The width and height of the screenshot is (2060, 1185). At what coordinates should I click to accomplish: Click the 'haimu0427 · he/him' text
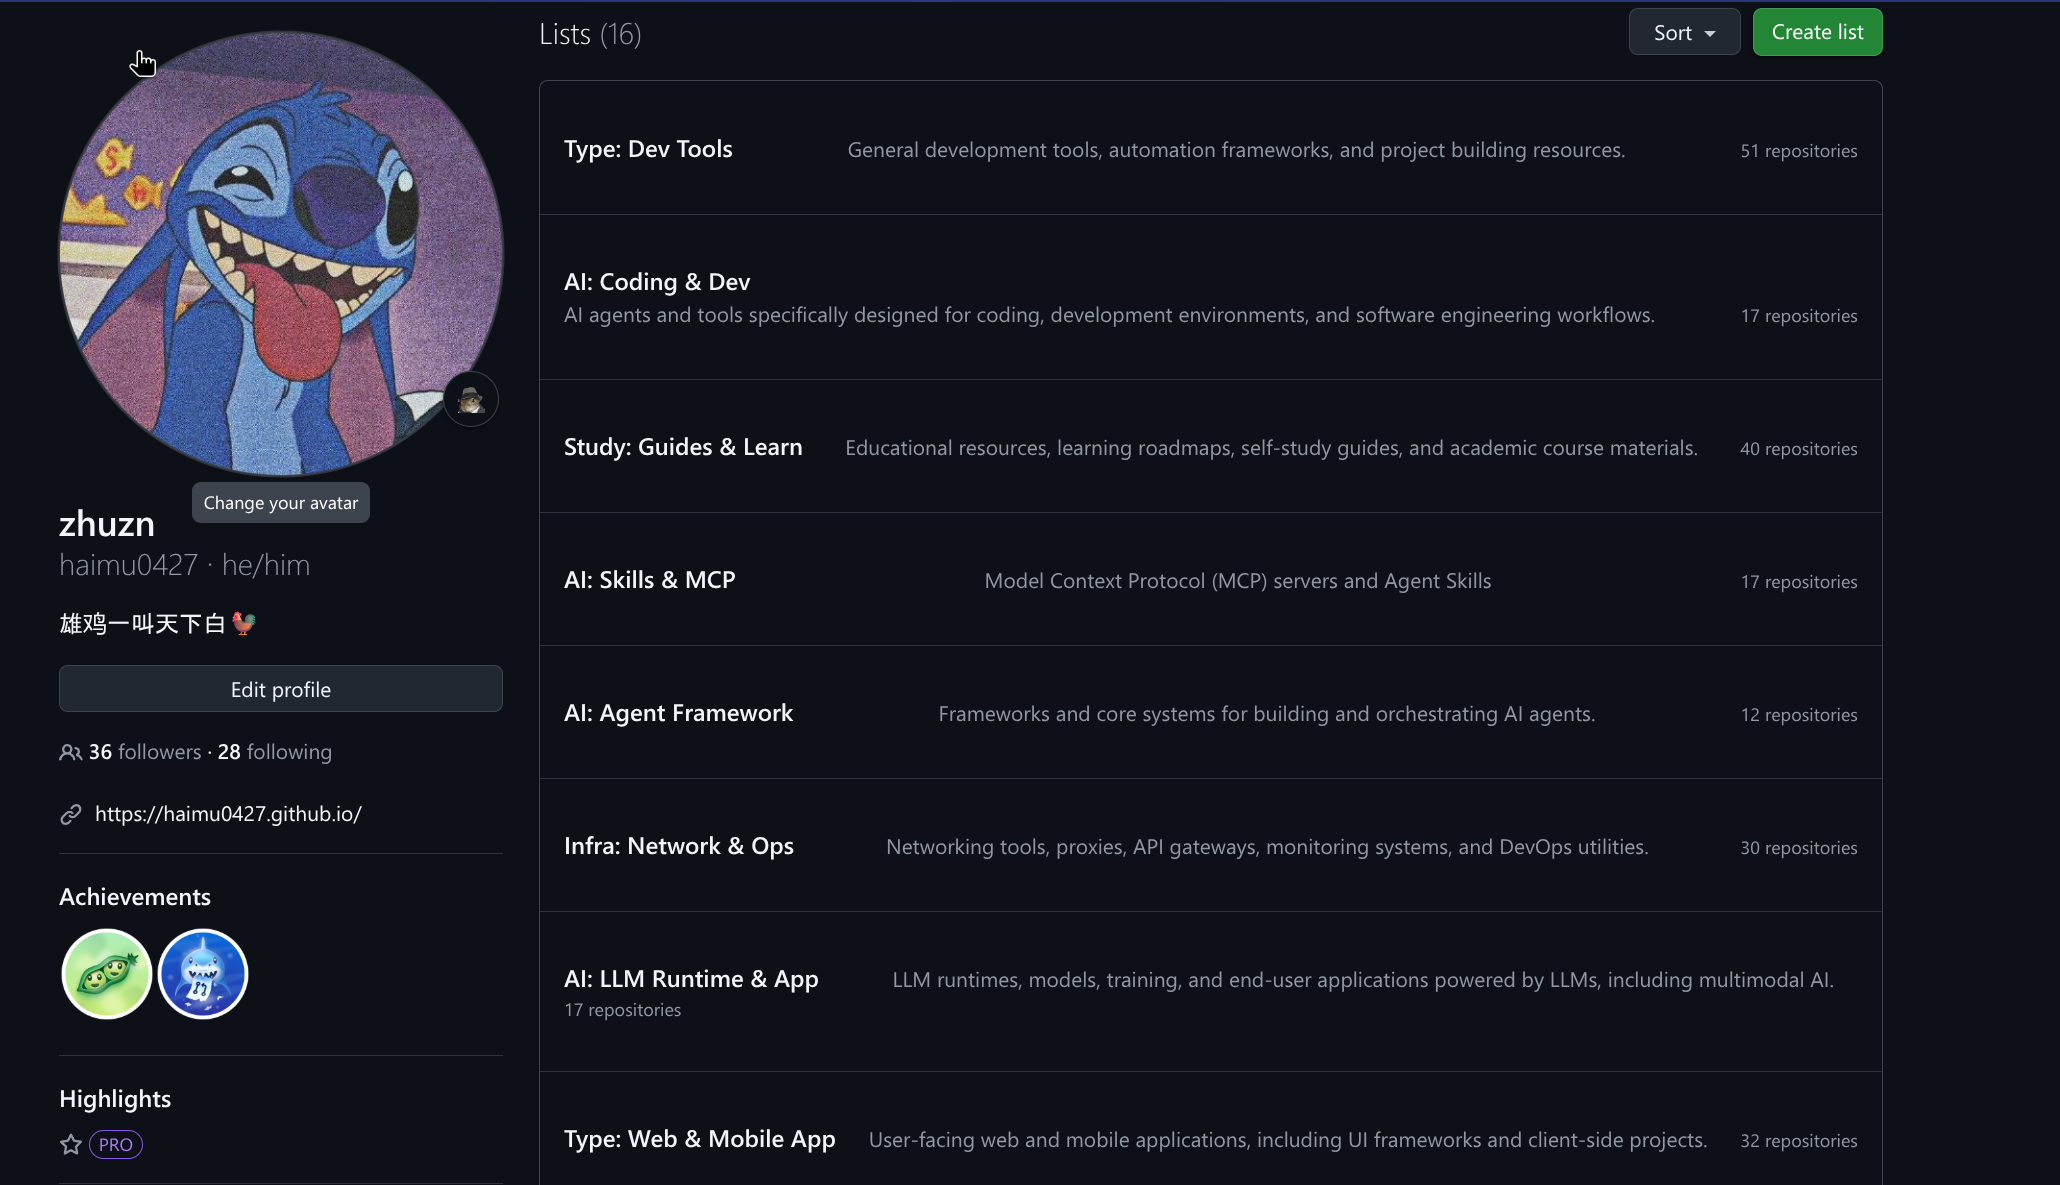click(x=185, y=565)
